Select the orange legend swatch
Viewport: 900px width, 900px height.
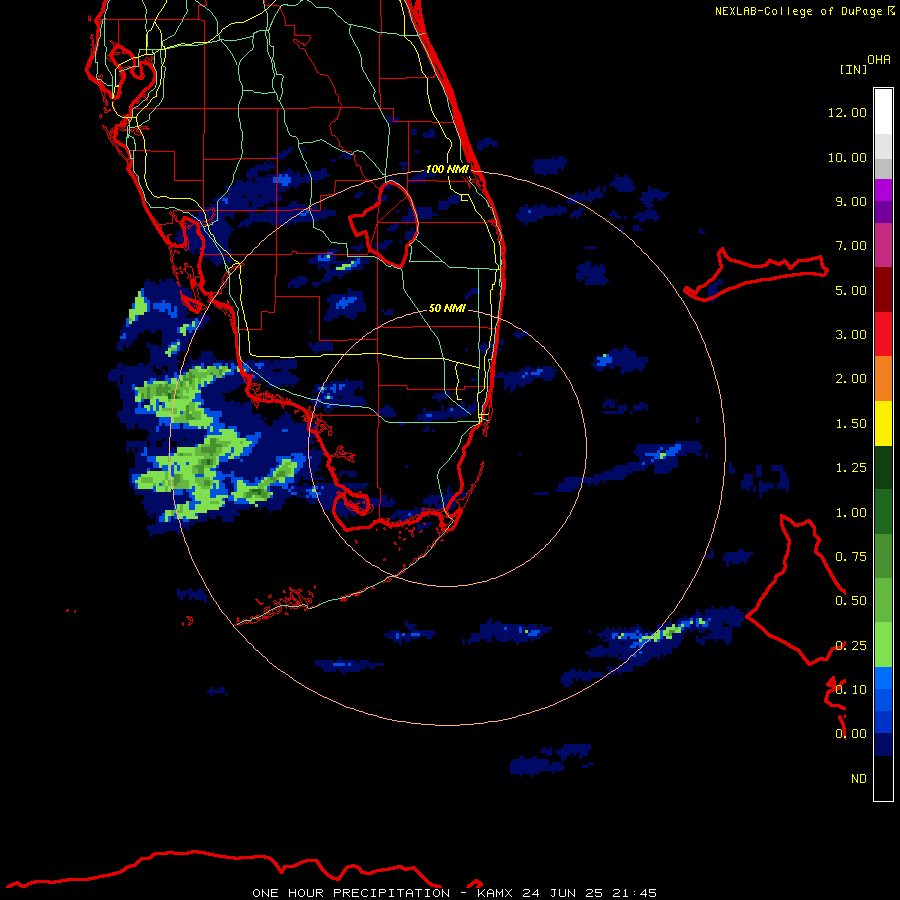pos(883,379)
